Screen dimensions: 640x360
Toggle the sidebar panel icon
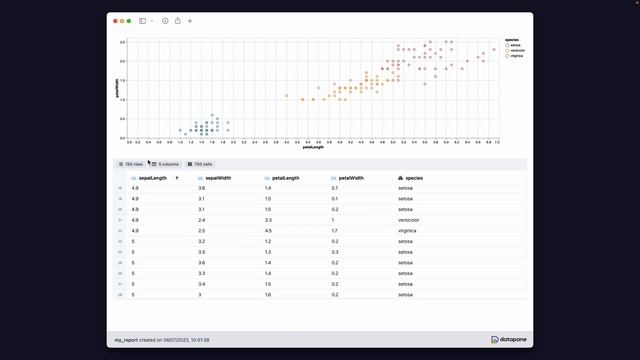pos(142,21)
